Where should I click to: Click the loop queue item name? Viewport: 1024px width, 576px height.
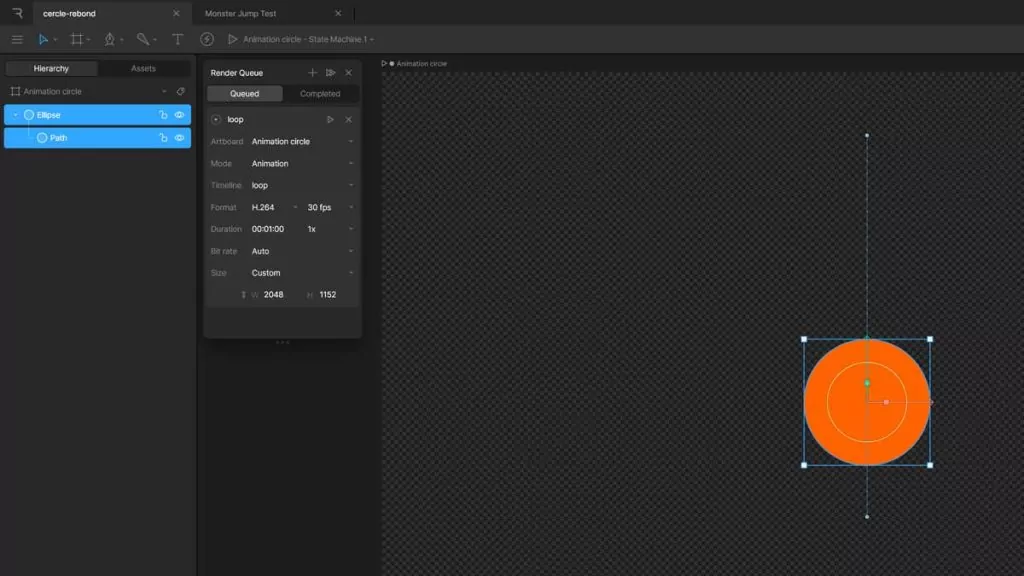pyautogui.click(x=235, y=120)
